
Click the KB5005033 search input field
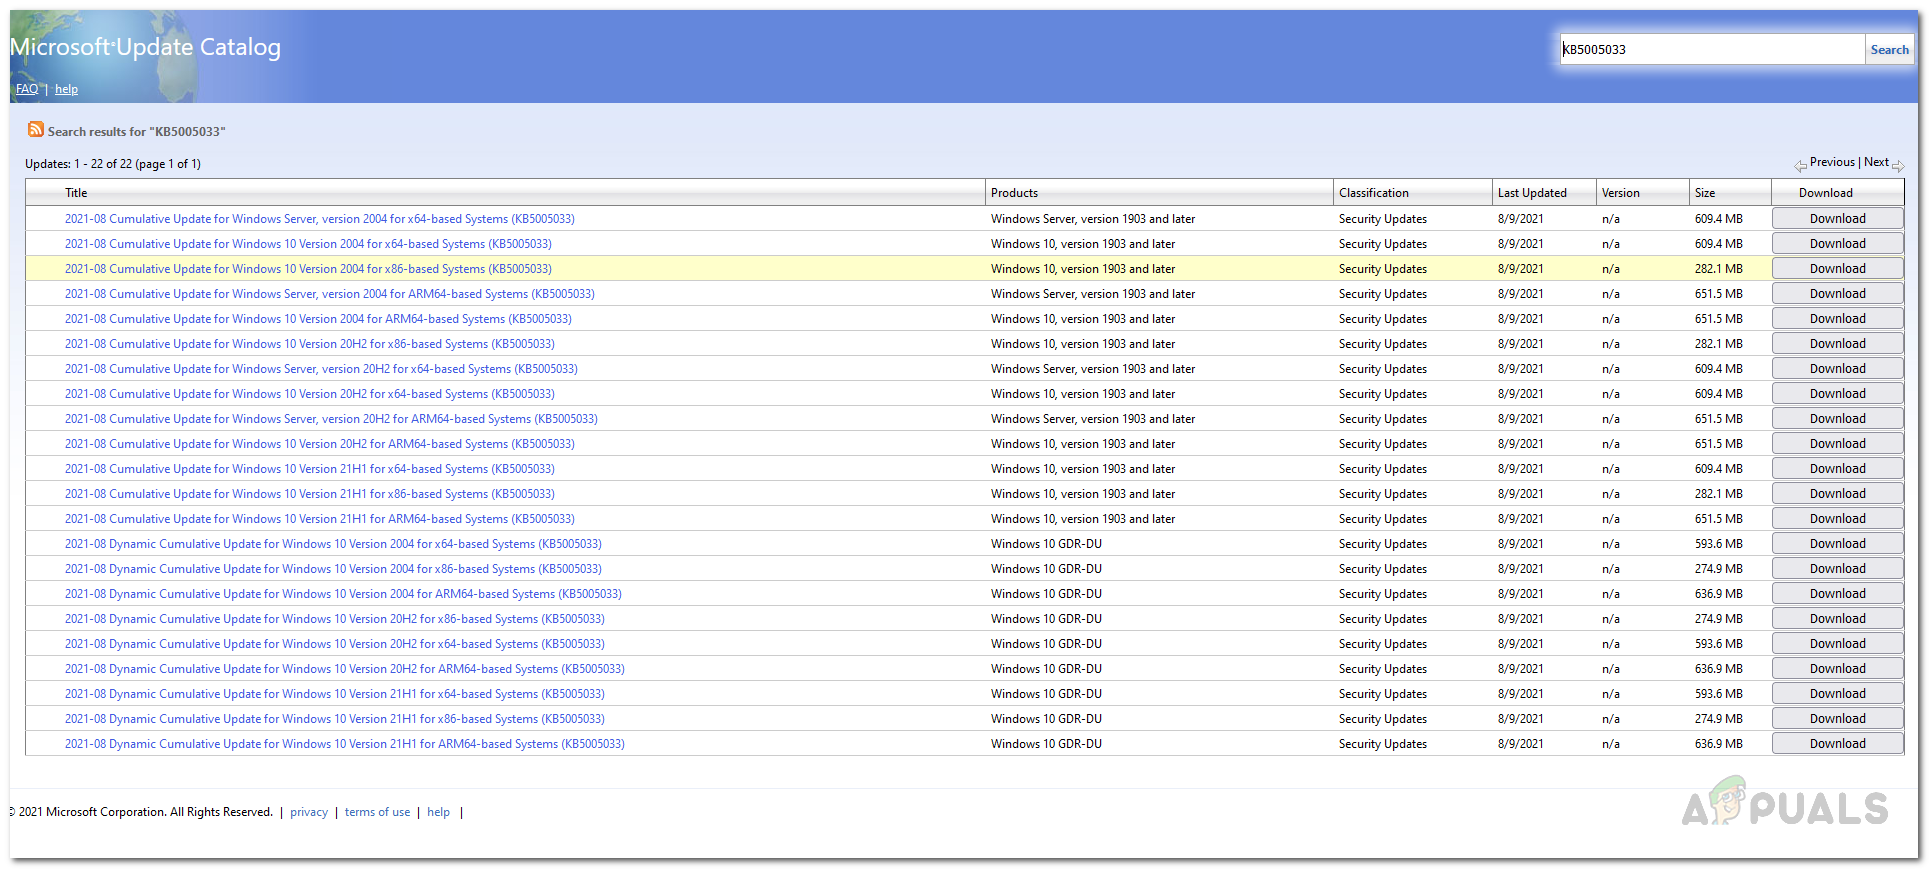click(x=1711, y=50)
